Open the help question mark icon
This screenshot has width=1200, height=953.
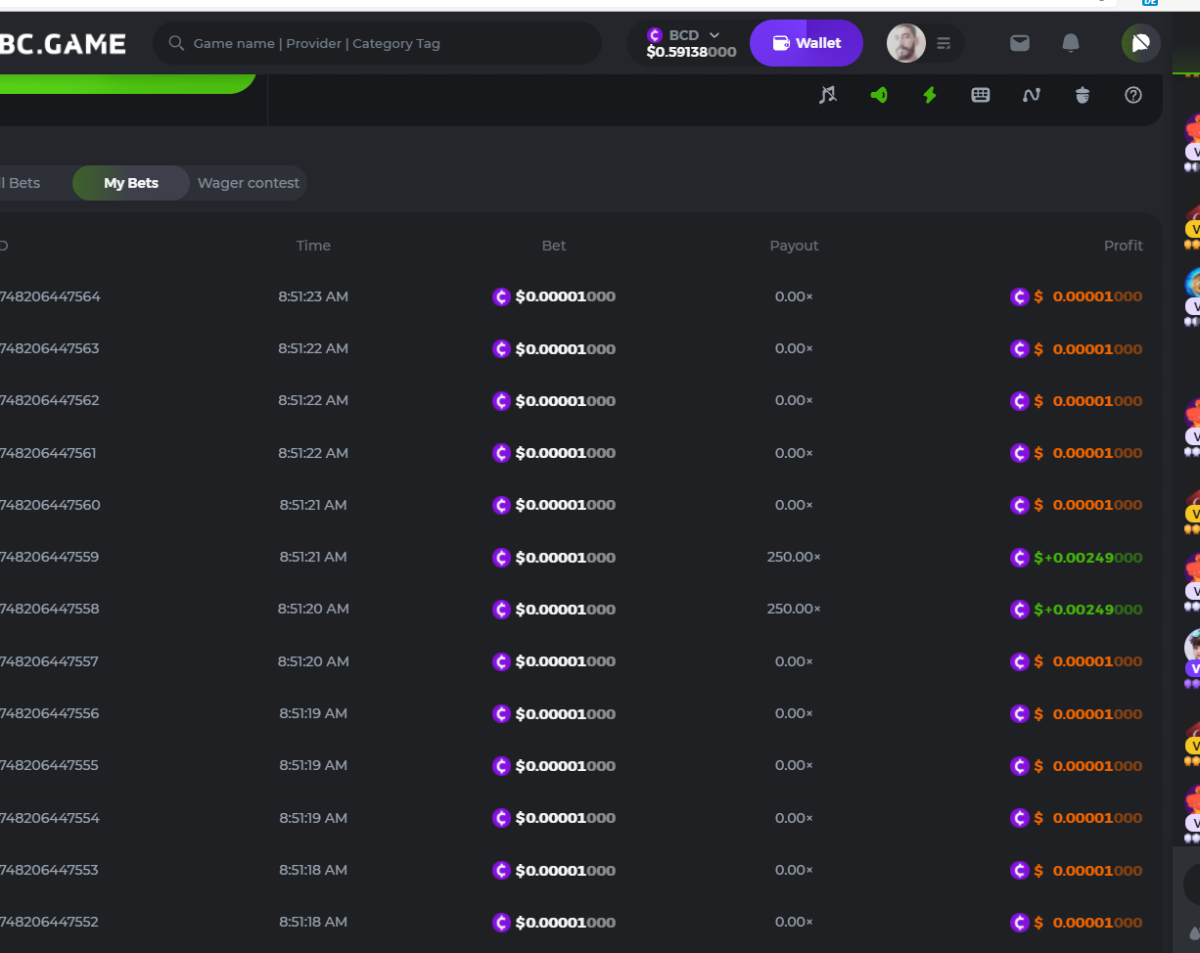point(1133,95)
